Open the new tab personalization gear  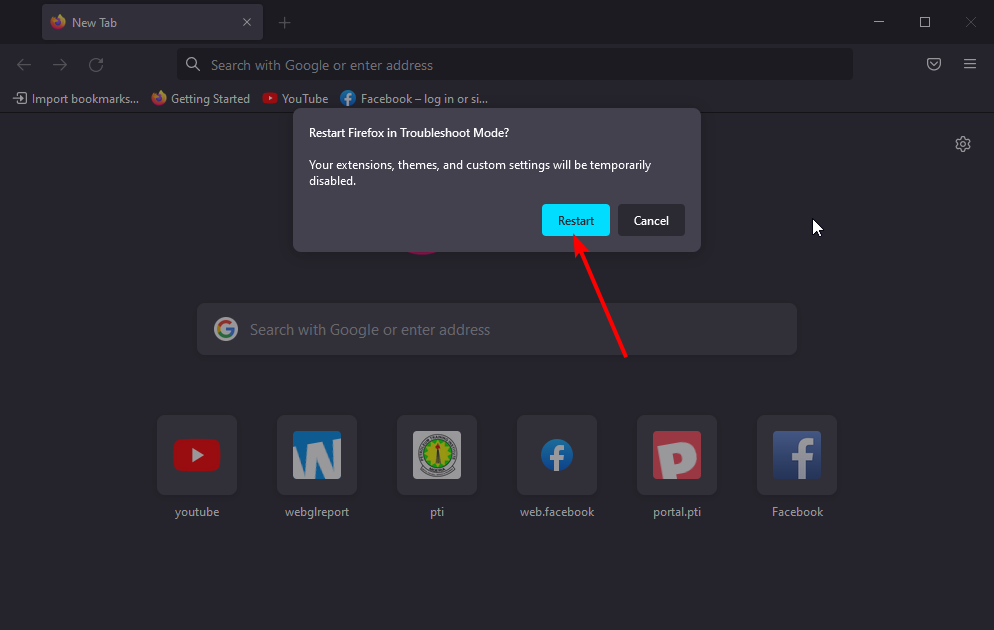coord(962,144)
